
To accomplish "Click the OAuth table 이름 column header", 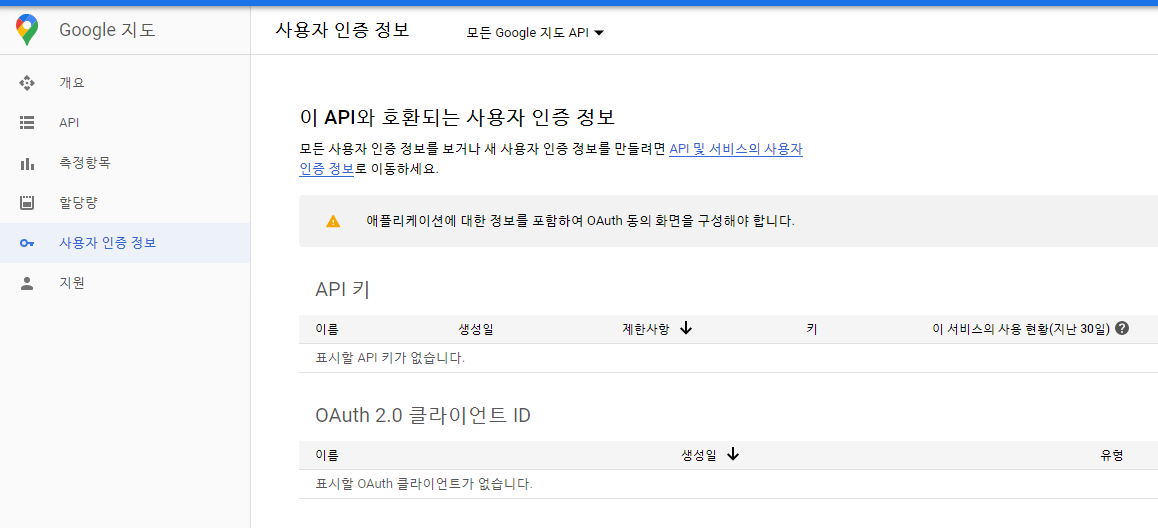I will pyautogui.click(x=326, y=455).
